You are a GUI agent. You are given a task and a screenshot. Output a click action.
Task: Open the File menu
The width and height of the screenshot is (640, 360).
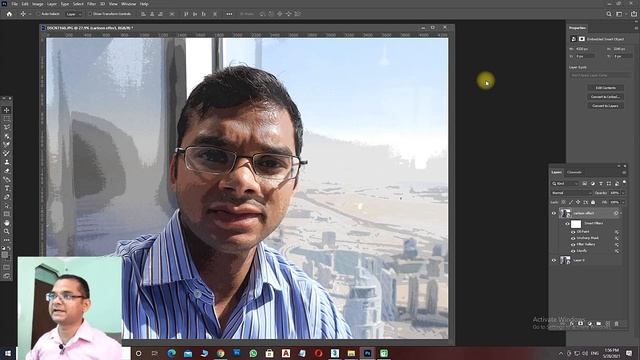[15, 4]
